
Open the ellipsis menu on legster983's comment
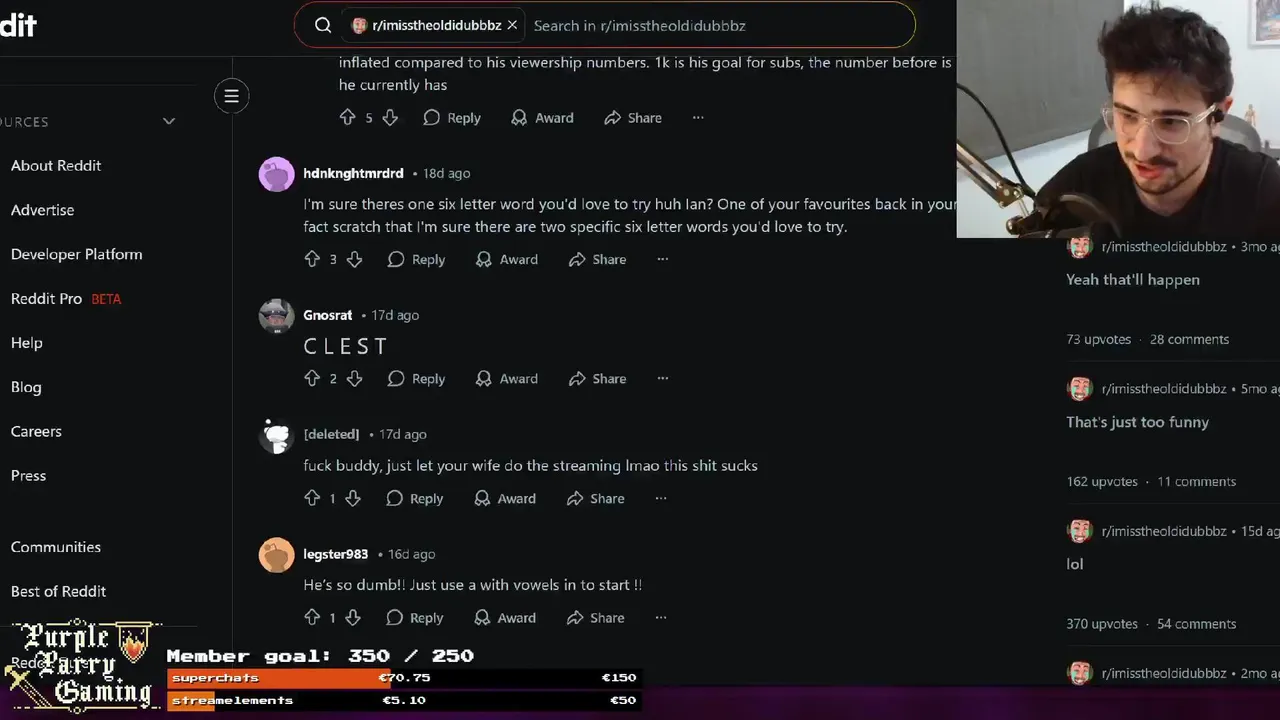click(660, 618)
